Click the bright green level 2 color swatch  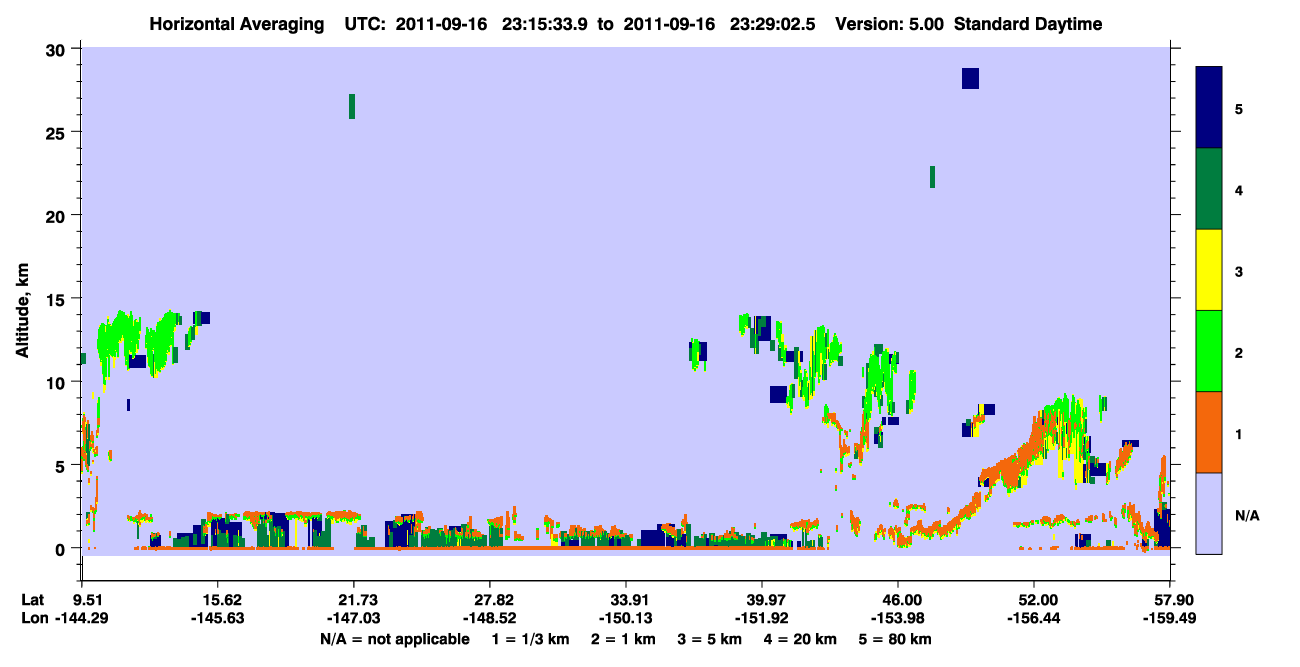(1209, 351)
